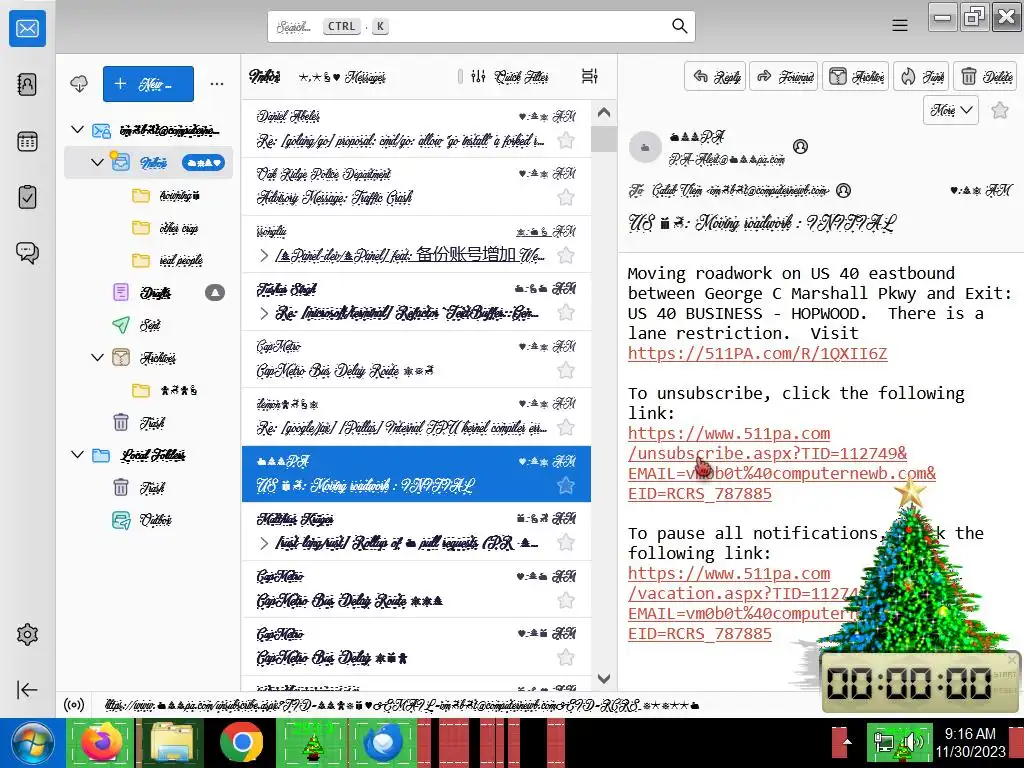Click the search magnifier icon

pyautogui.click(x=679, y=26)
